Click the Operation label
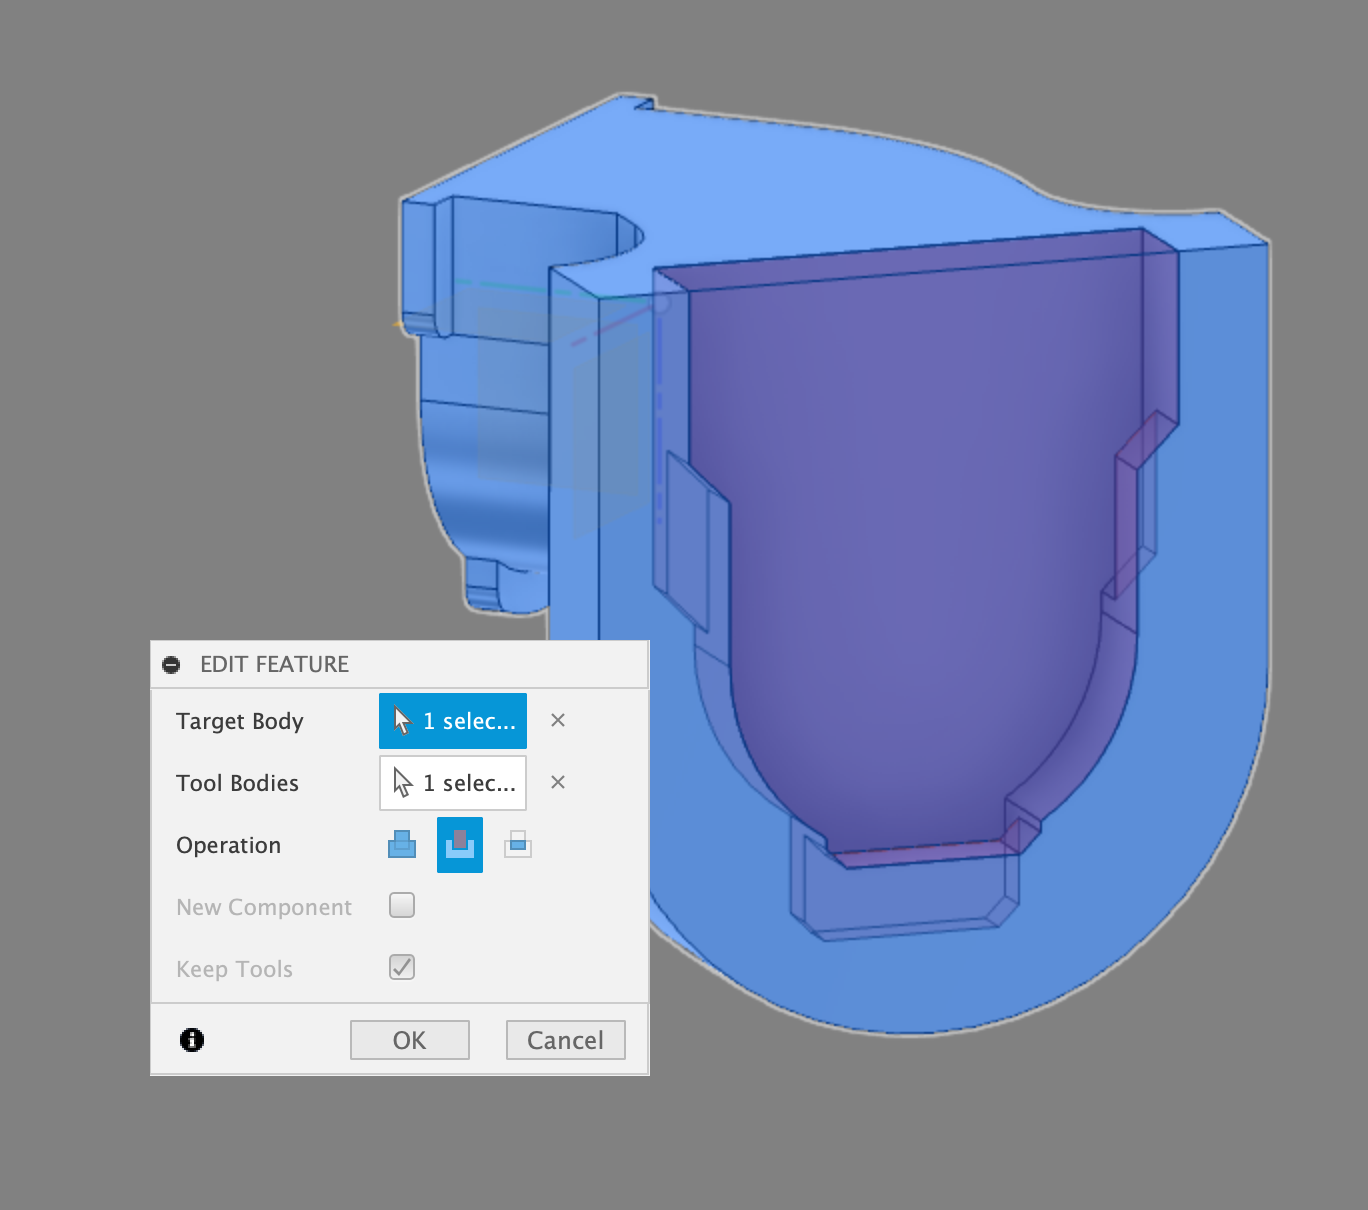This screenshot has height=1210, width=1368. (x=229, y=845)
